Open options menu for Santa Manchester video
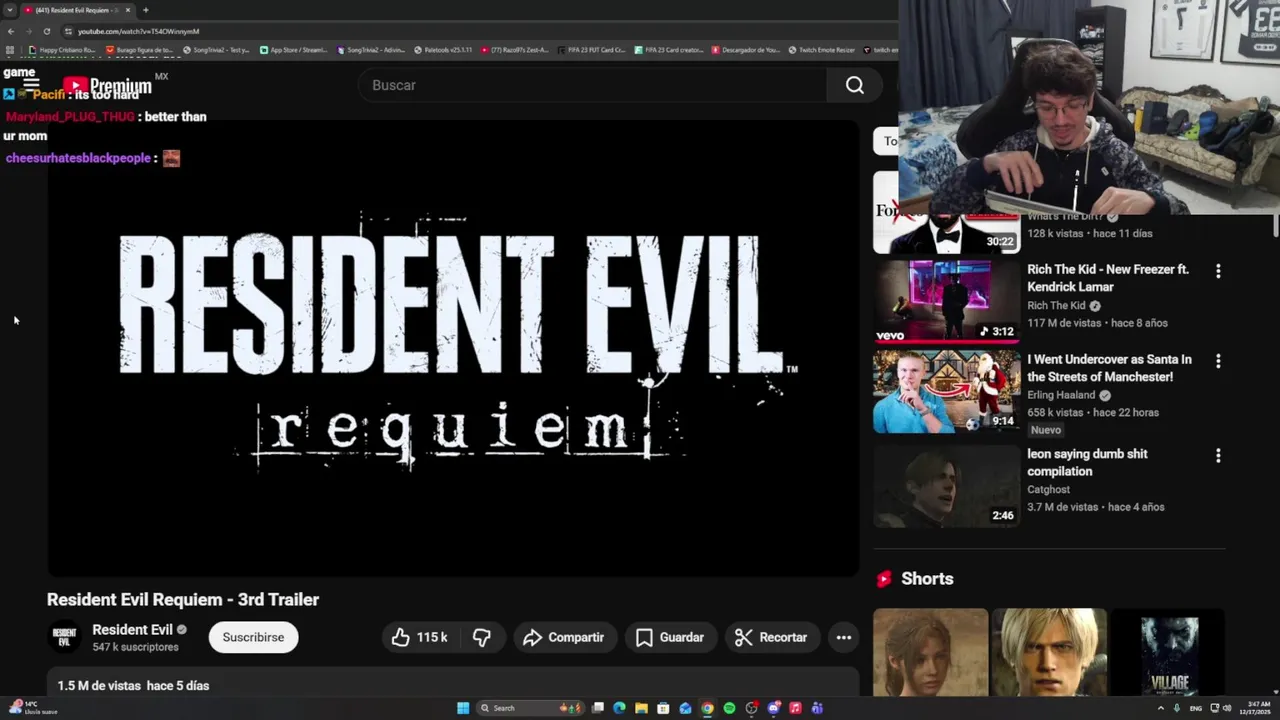Image resolution: width=1280 pixels, height=720 pixels. tap(1218, 361)
